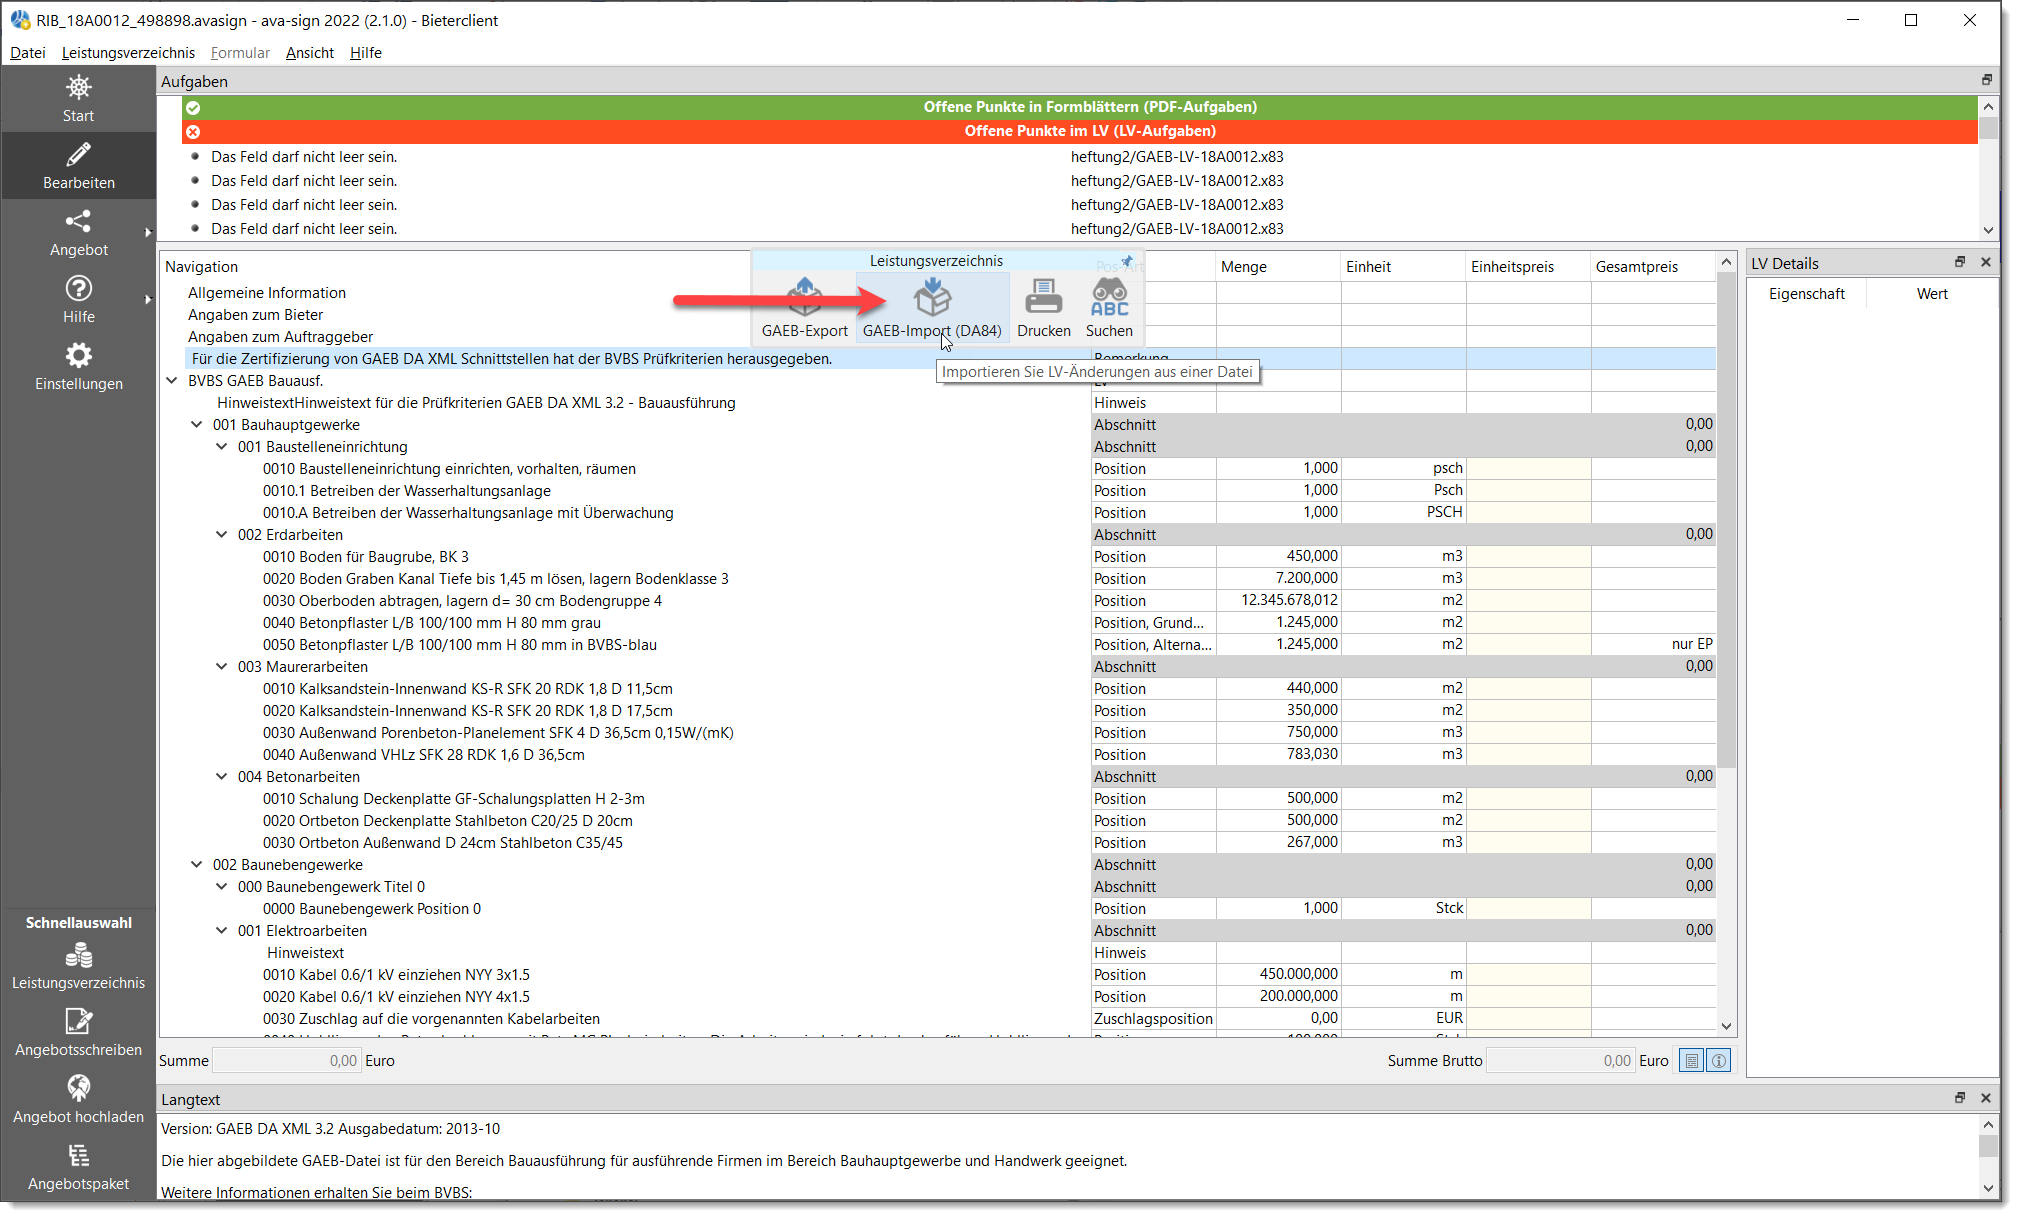Click Offene Punkte im LV red header
This screenshot has height=1217, width=2017.
pyautogui.click(x=1080, y=131)
